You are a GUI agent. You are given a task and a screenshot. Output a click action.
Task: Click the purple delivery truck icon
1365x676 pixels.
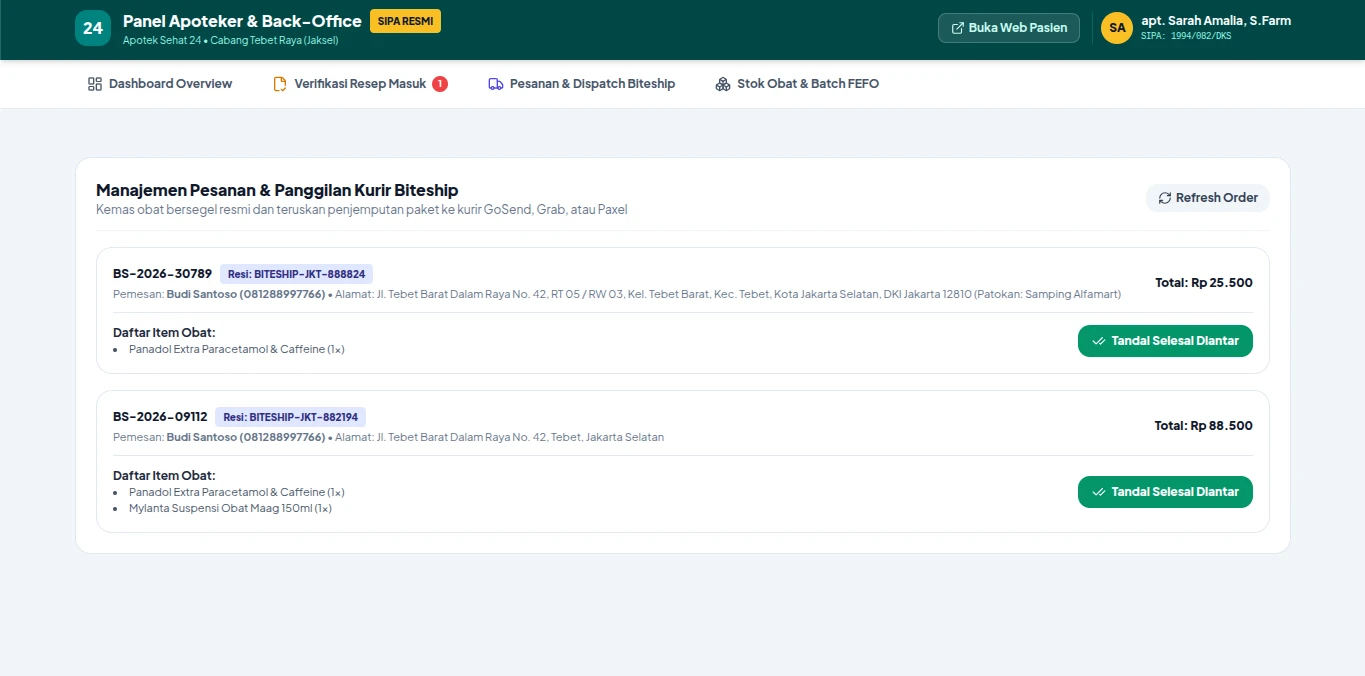496,84
